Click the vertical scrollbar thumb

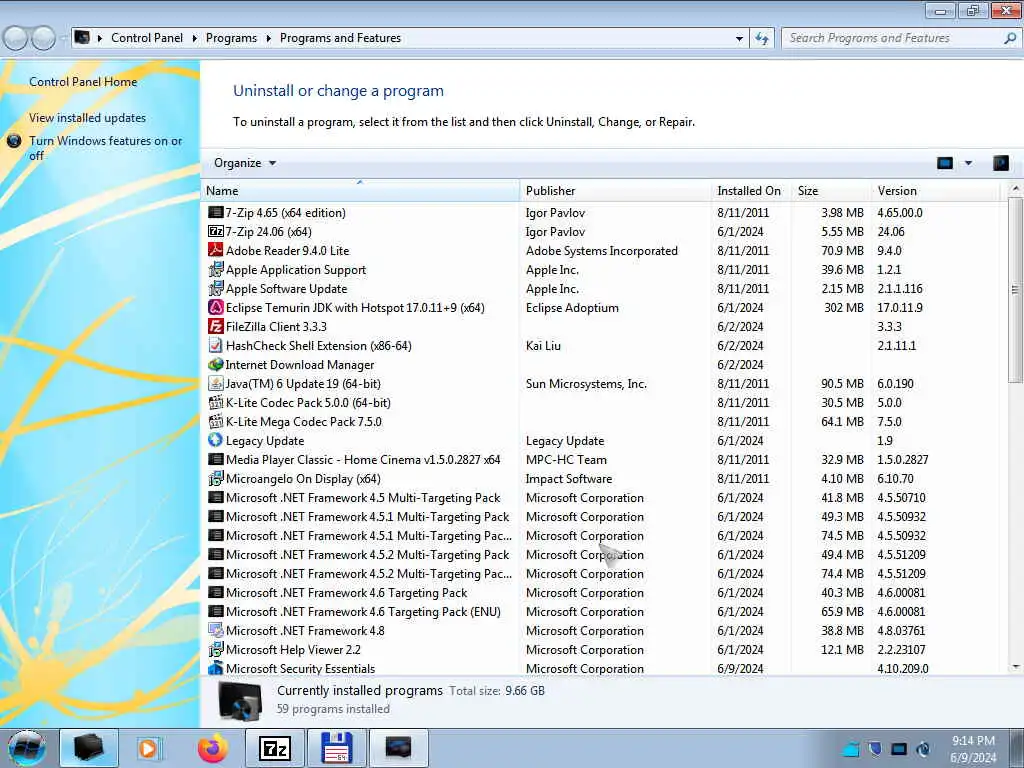(1016, 289)
